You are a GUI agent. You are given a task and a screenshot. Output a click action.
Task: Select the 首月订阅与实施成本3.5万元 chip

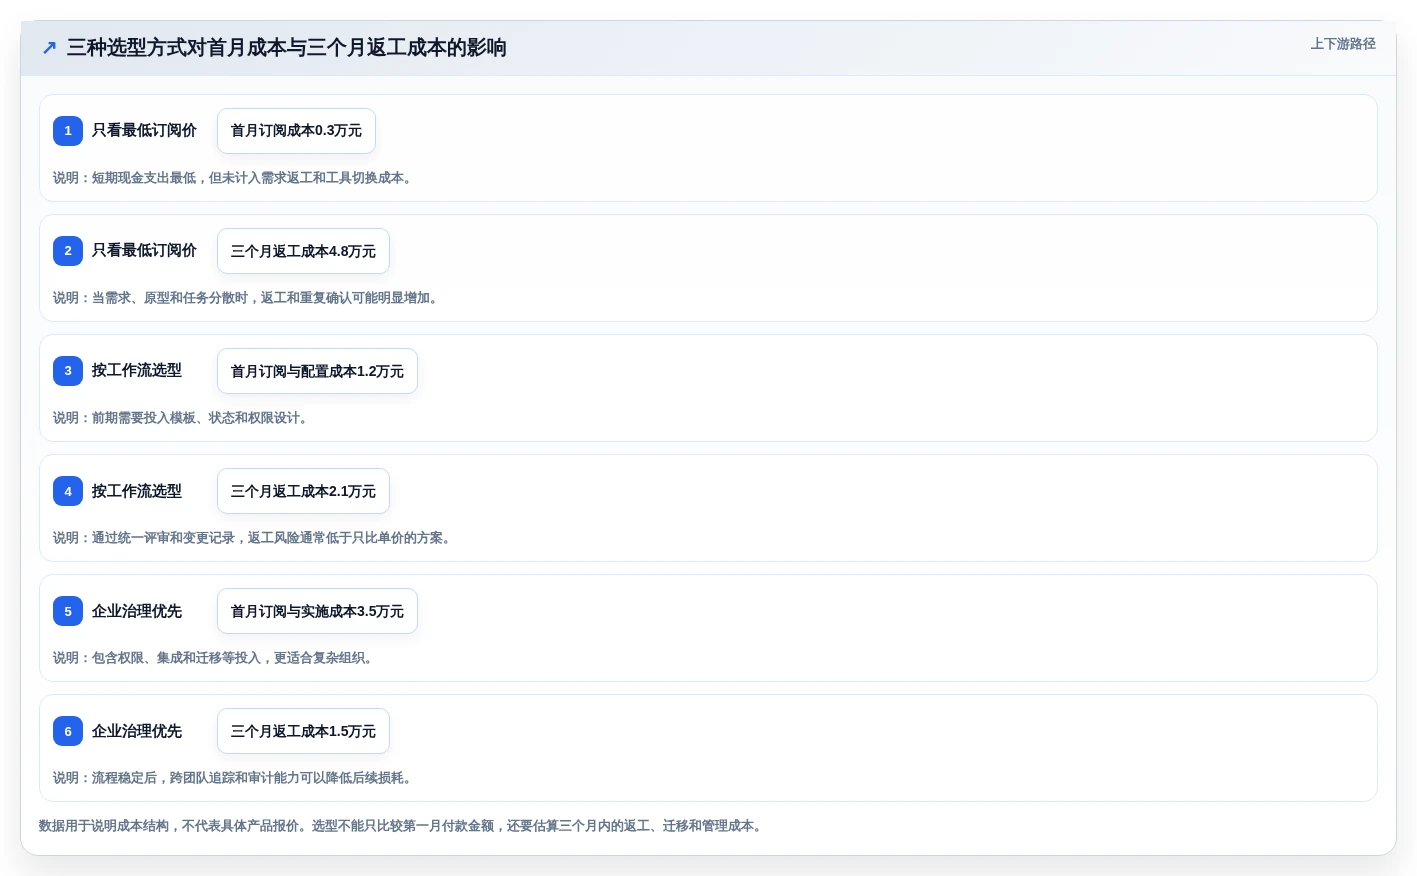coord(317,611)
